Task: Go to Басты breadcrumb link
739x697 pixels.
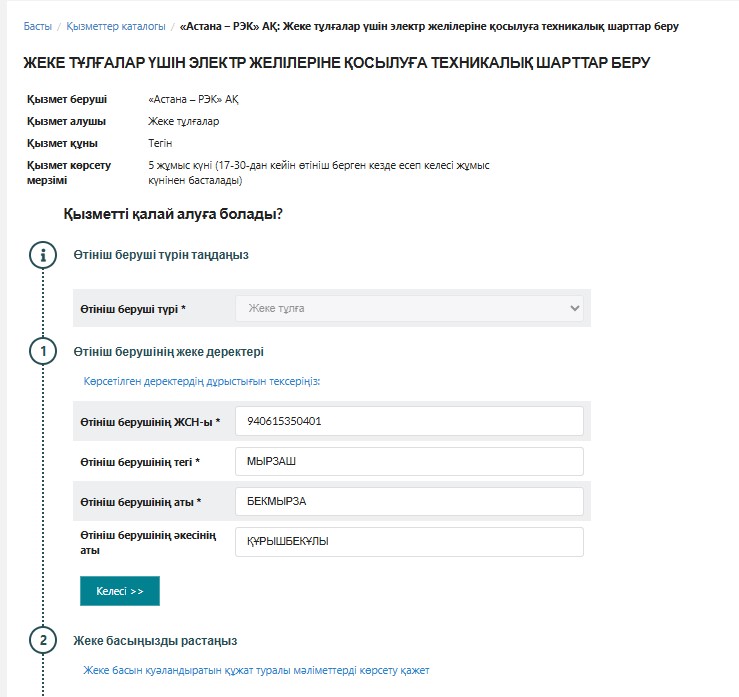Action: [37, 26]
